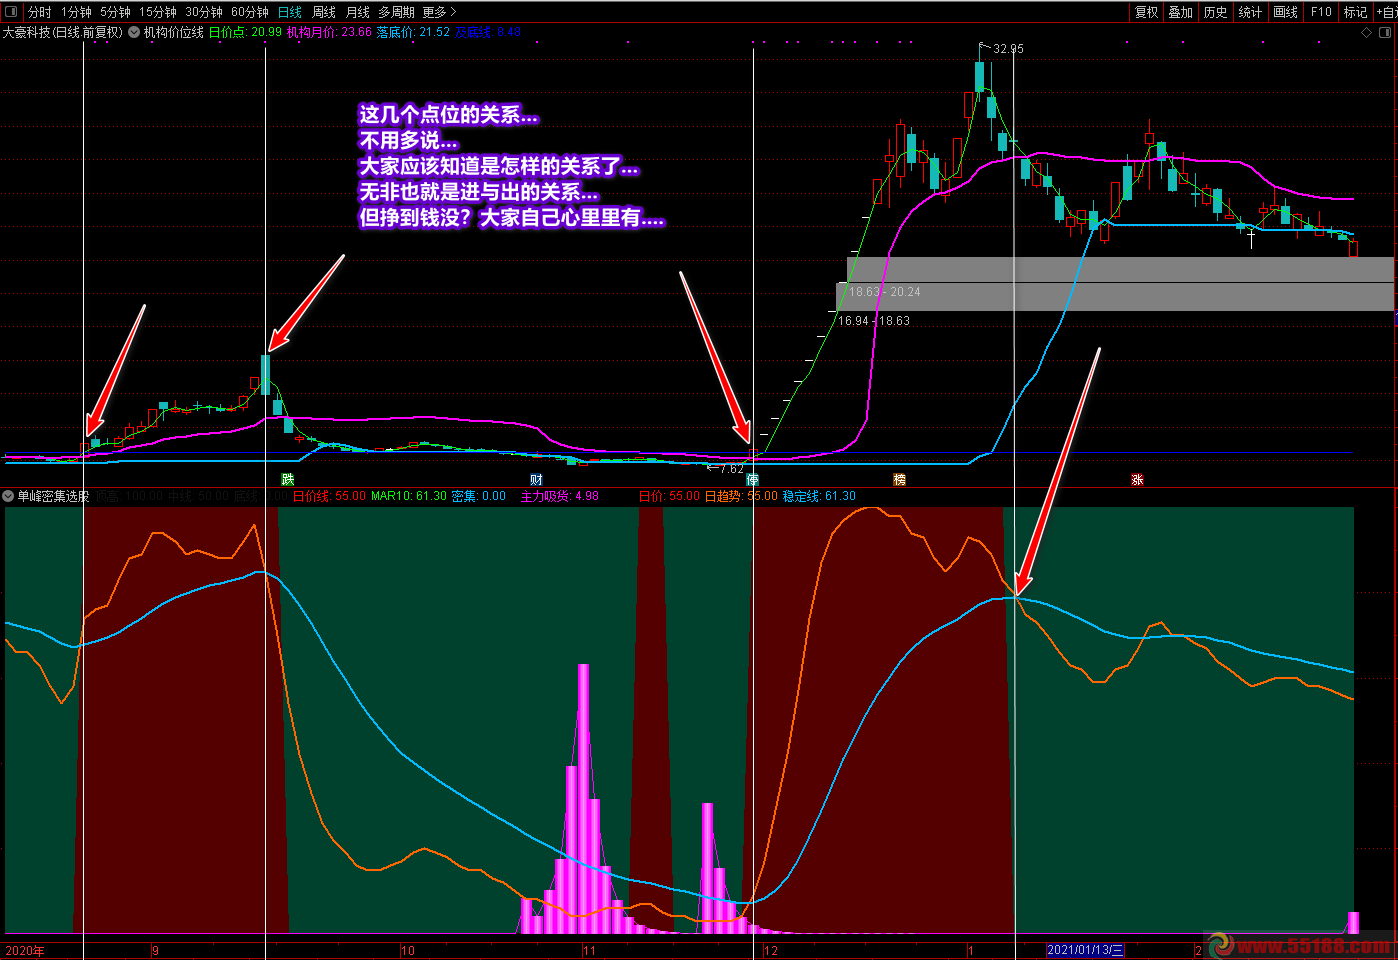Expand the 更多 periods menu
The height and width of the screenshot is (960, 1398).
439,12
